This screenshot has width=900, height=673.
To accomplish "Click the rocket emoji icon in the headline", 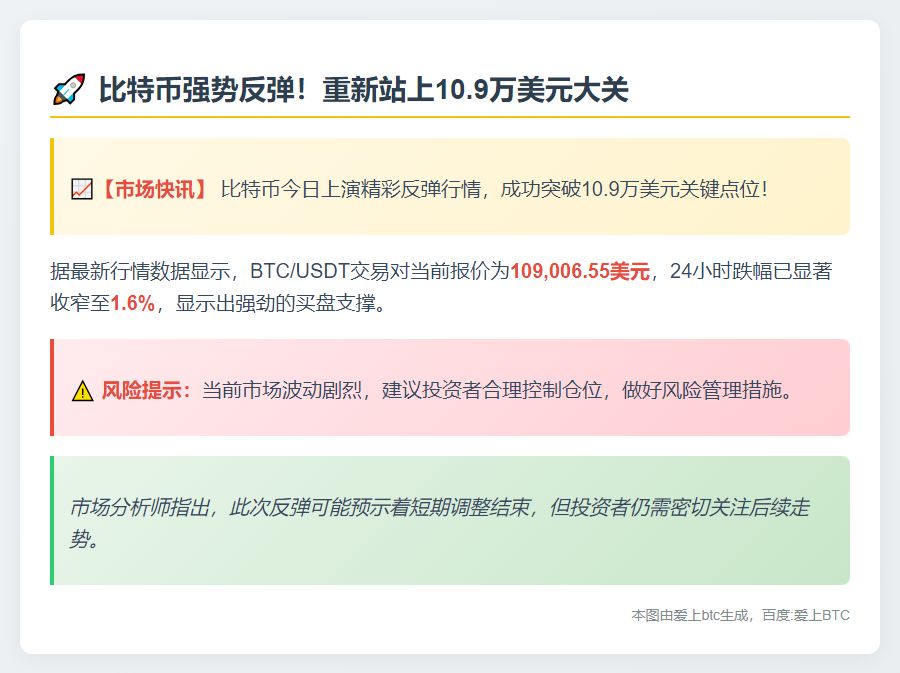I will 68,90.
